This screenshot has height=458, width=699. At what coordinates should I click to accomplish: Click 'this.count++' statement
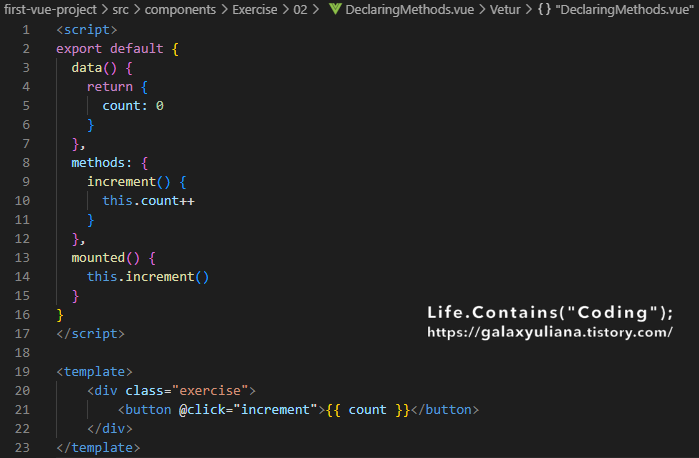(x=148, y=201)
